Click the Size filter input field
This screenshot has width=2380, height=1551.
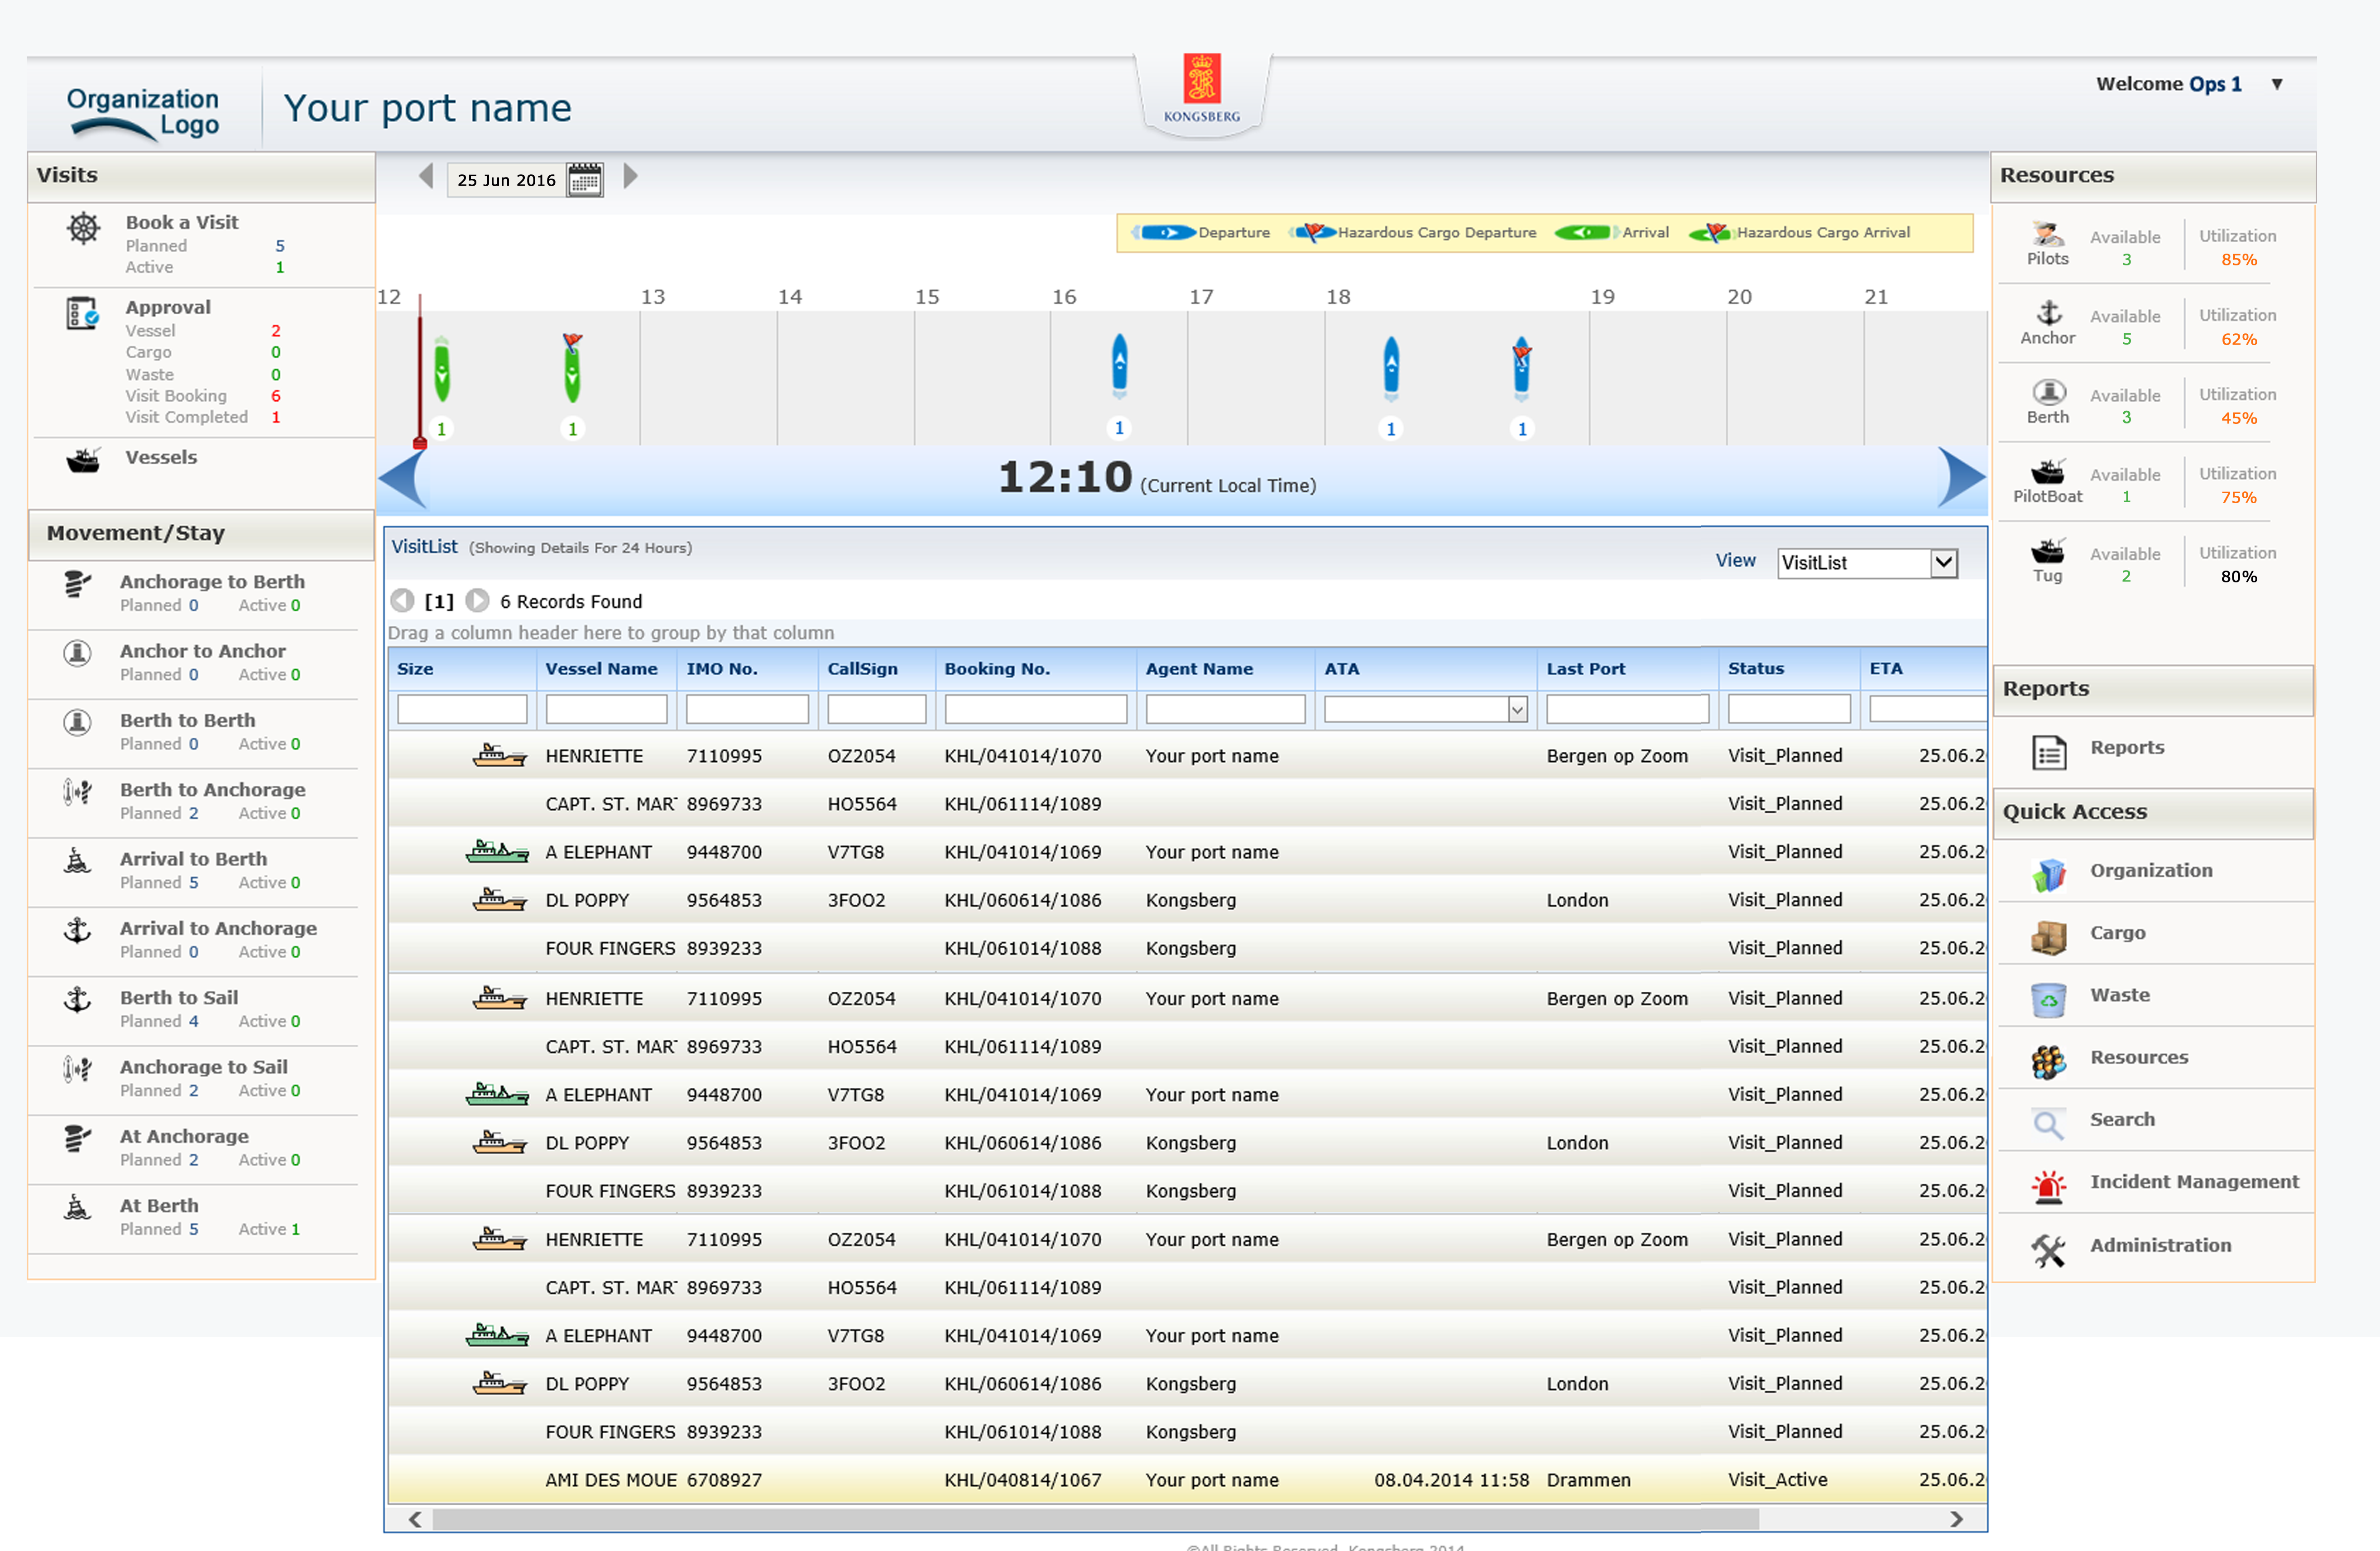point(462,709)
